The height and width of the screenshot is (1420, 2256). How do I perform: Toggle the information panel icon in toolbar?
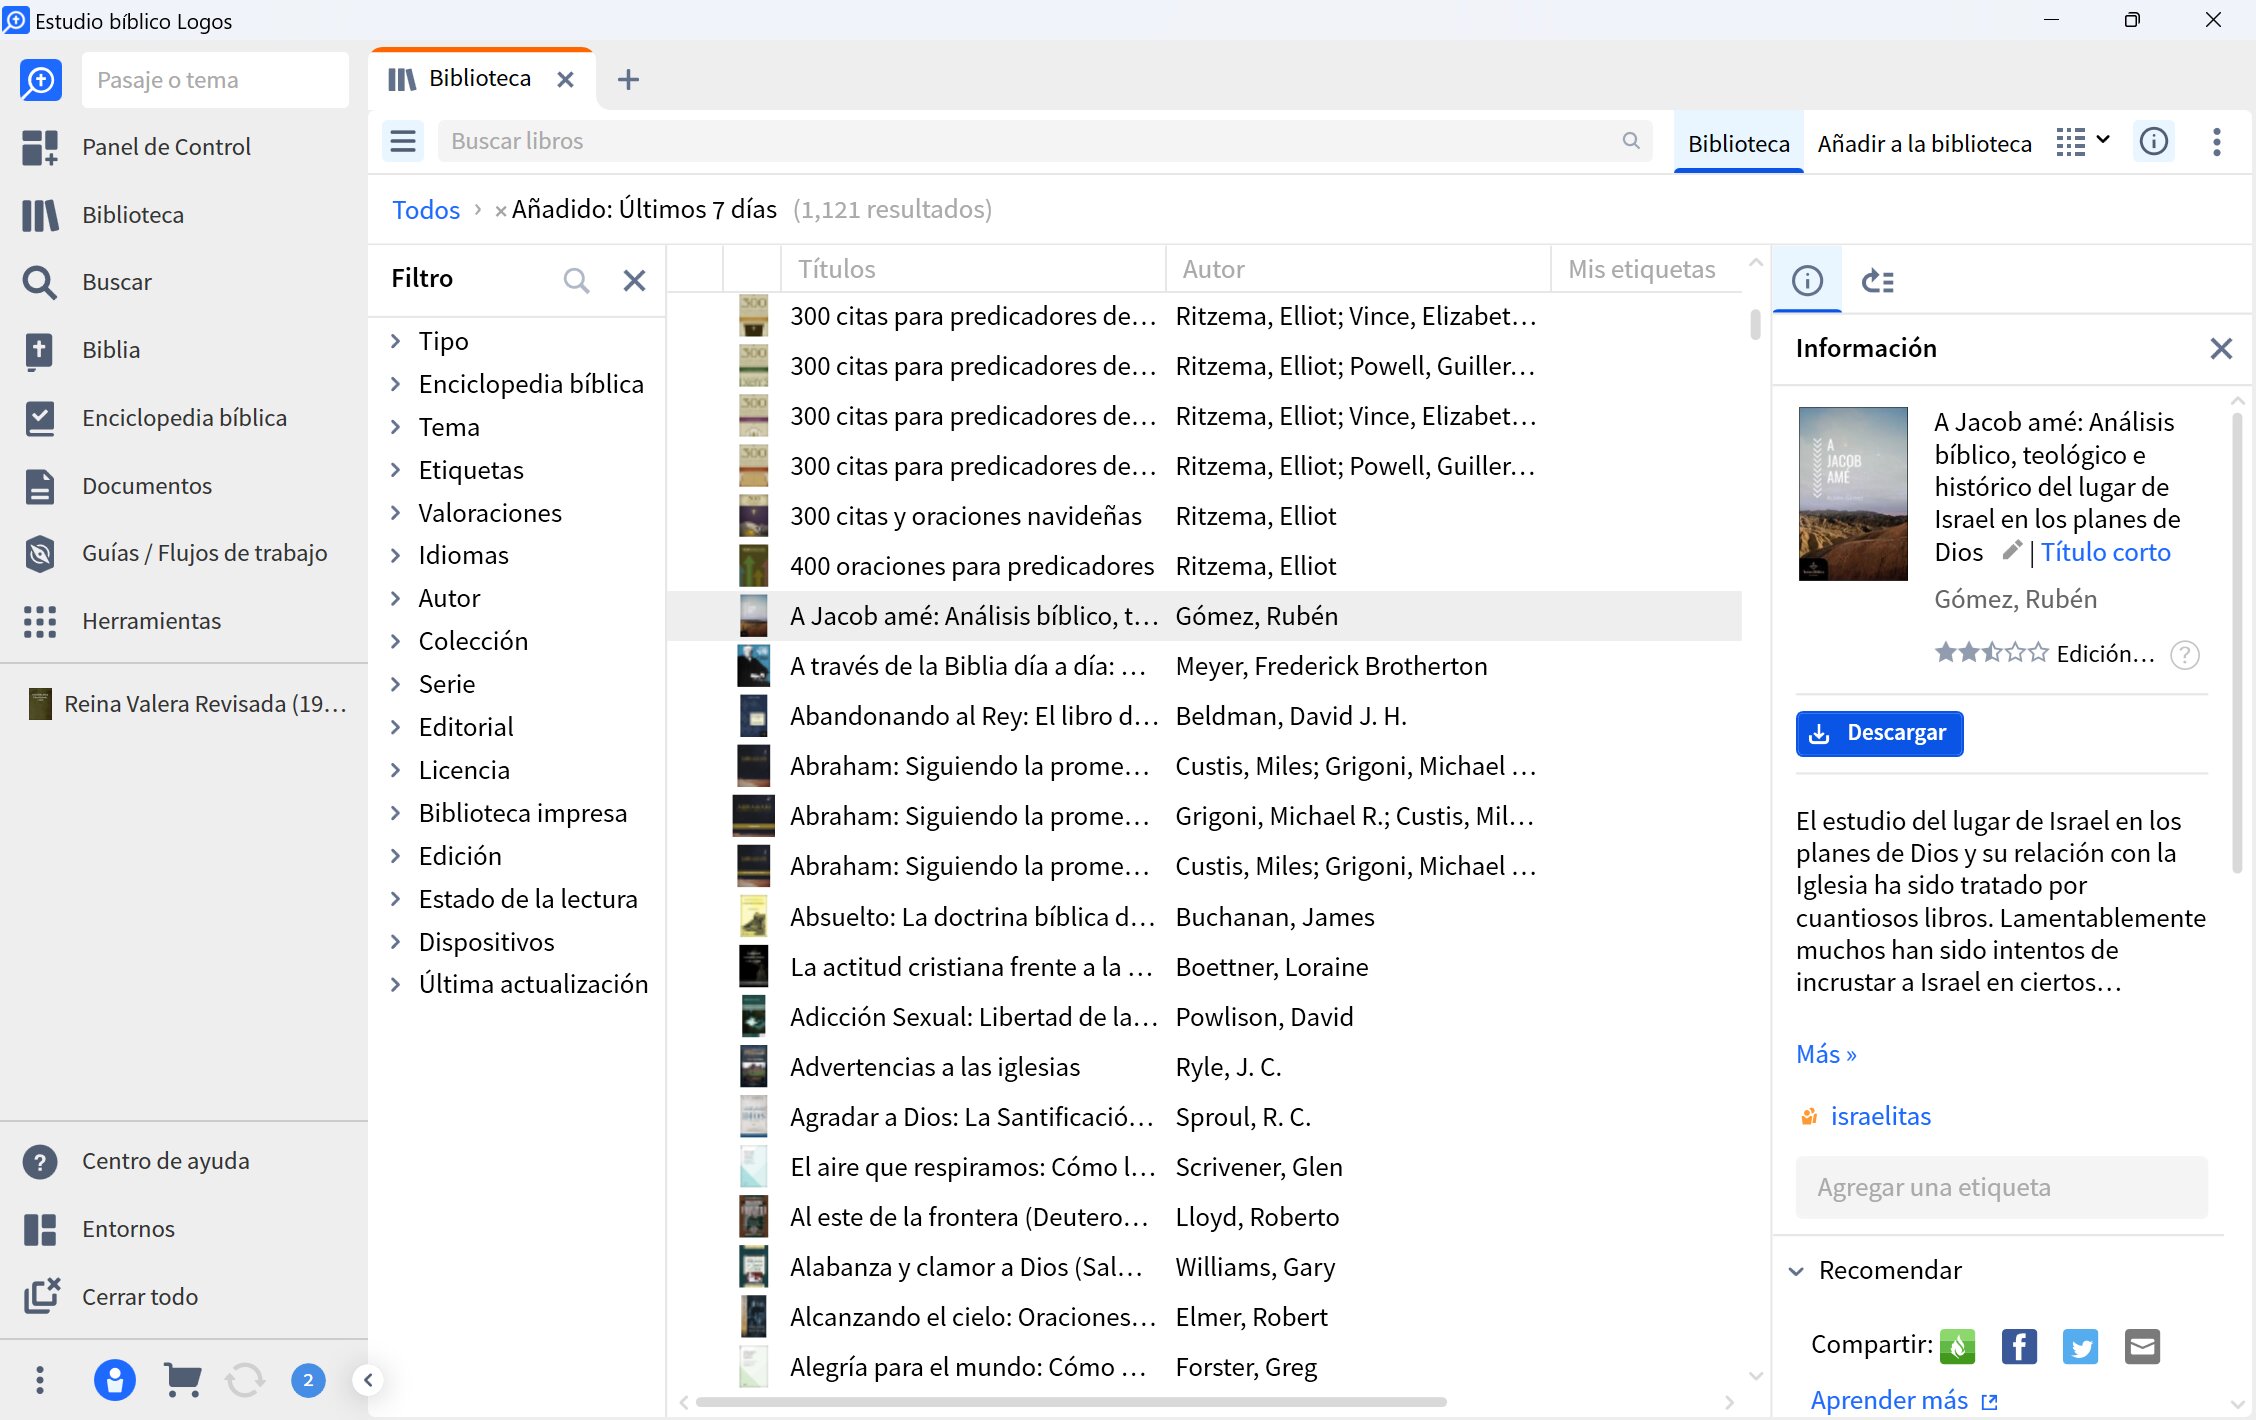coord(2154,142)
